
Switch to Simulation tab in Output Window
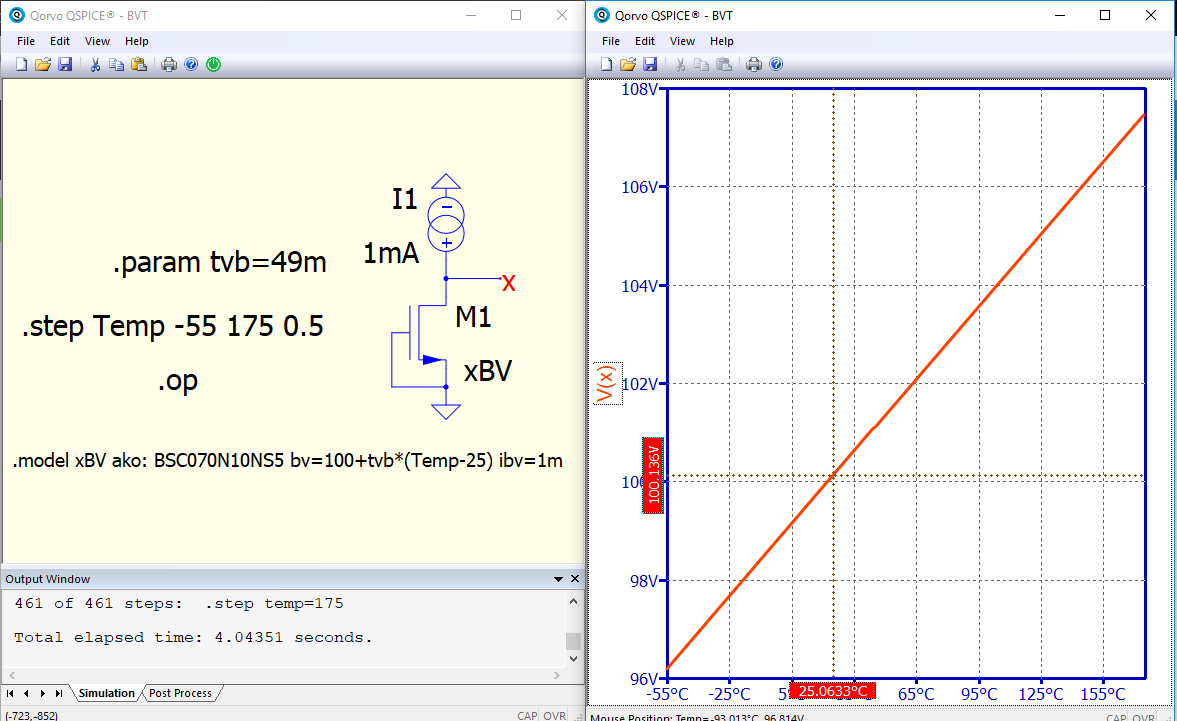click(x=106, y=693)
